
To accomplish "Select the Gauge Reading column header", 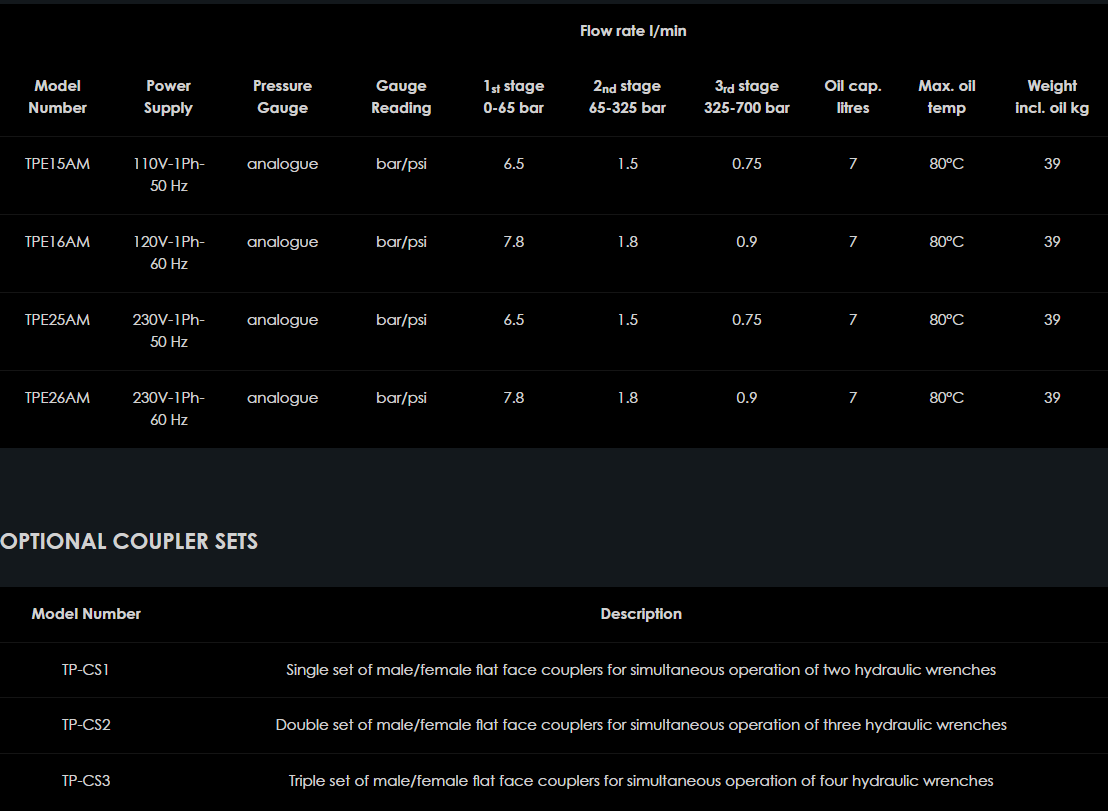I will click(401, 97).
